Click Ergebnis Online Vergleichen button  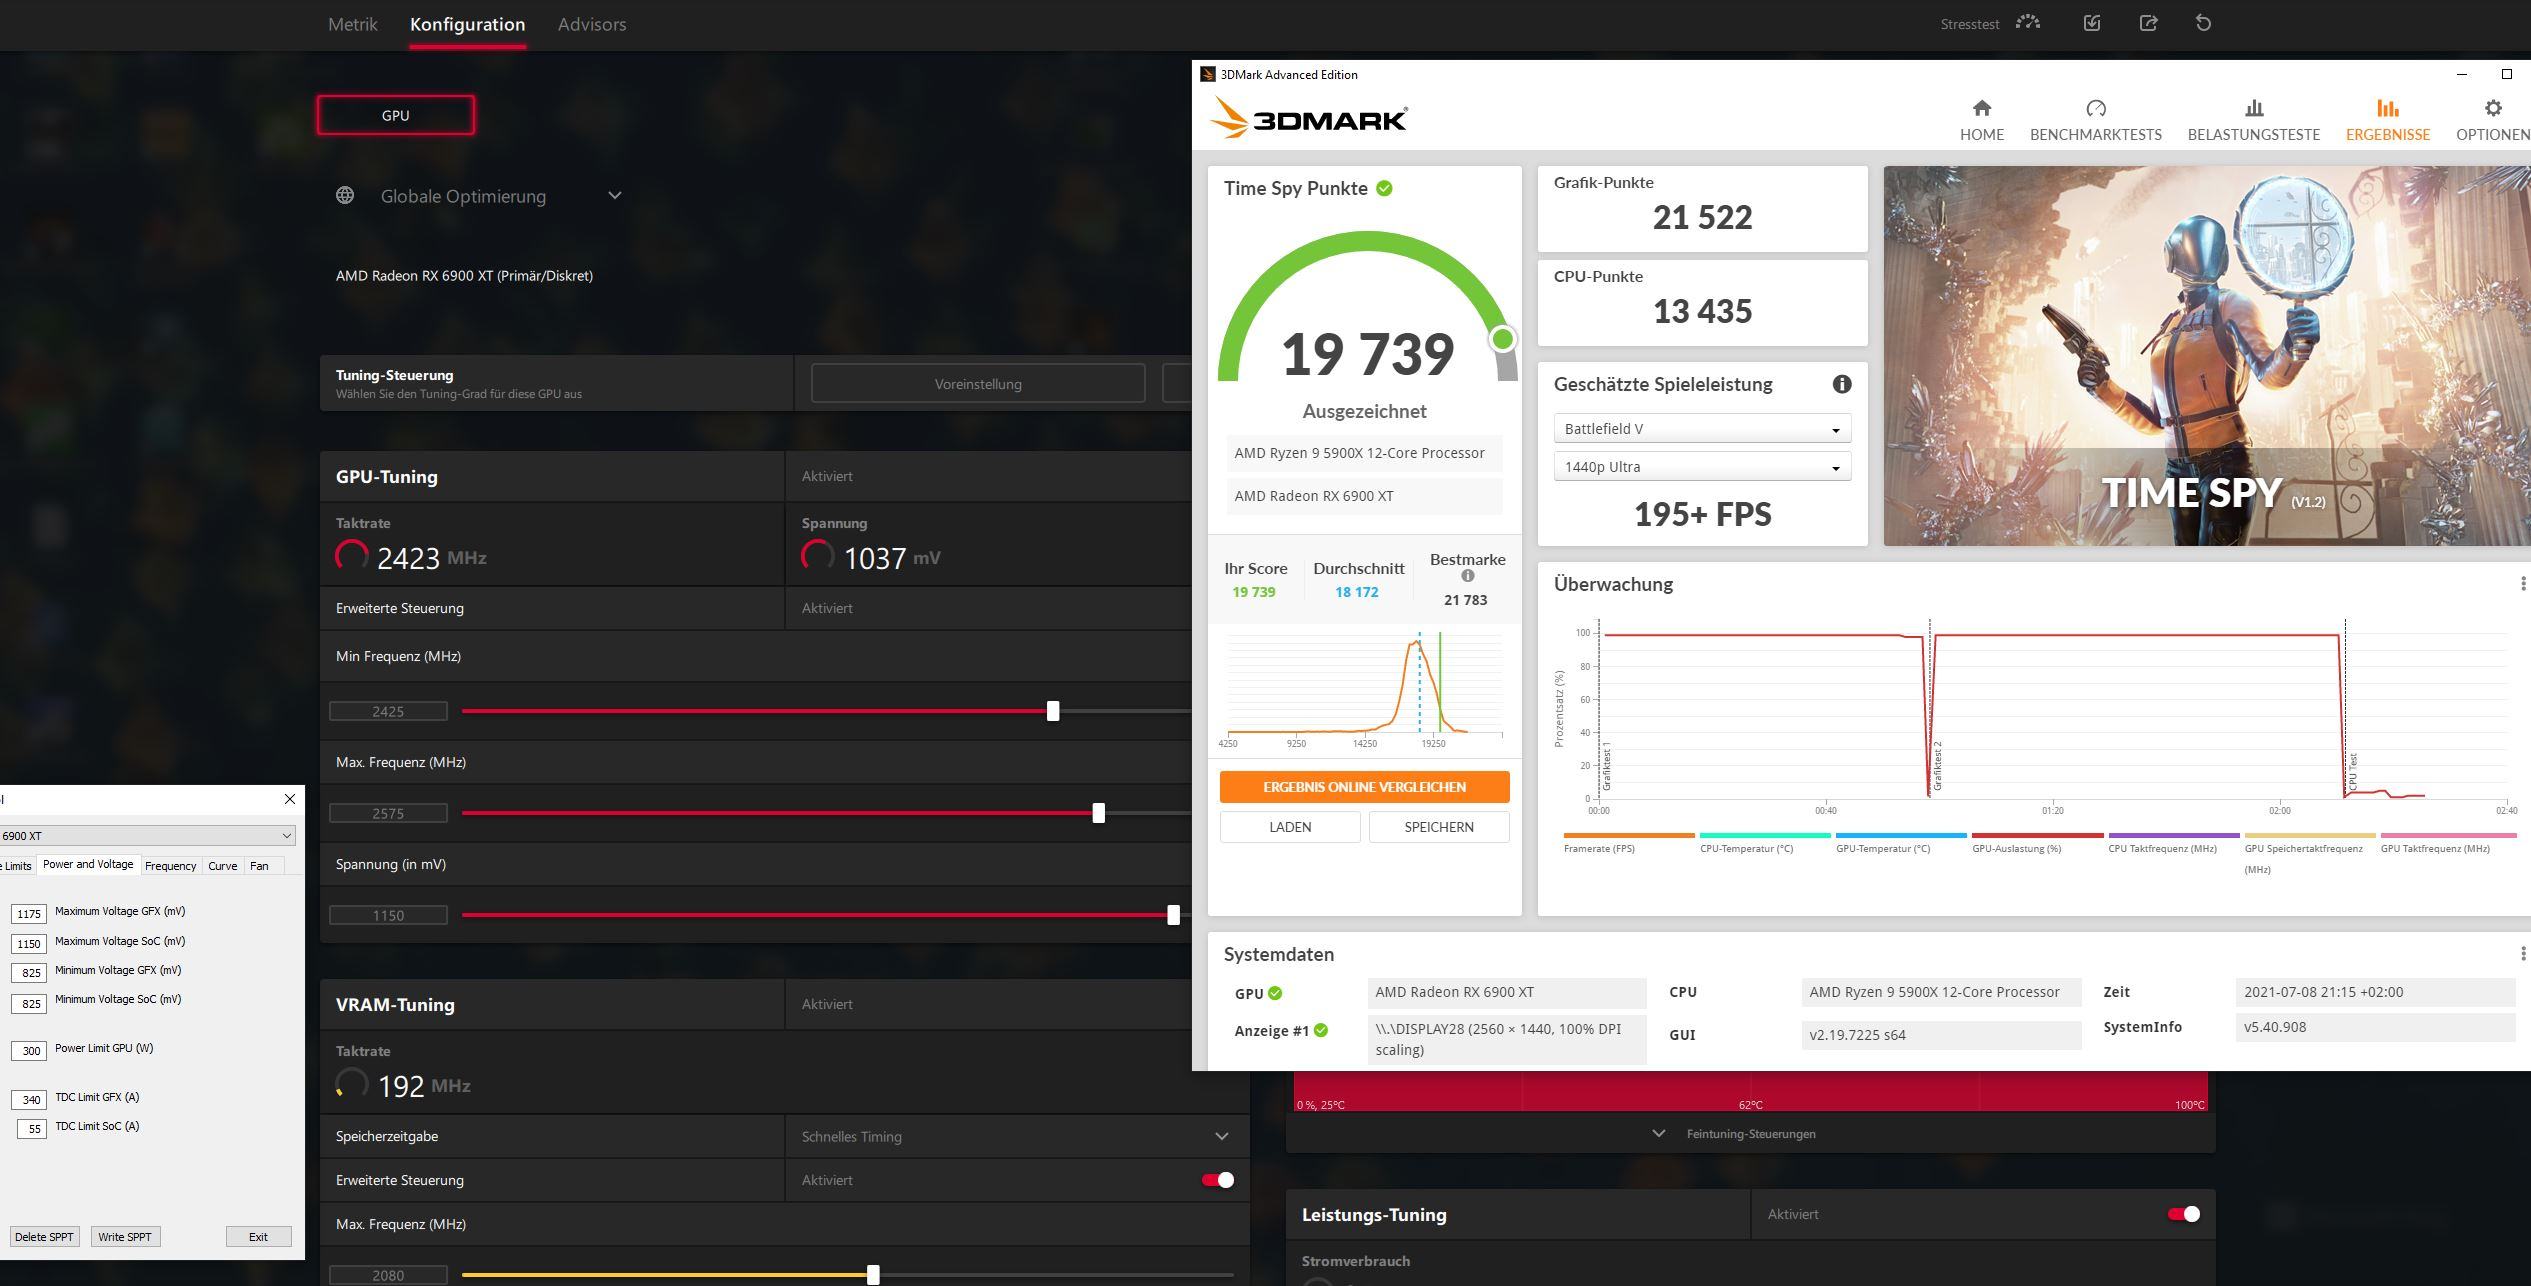1363,787
